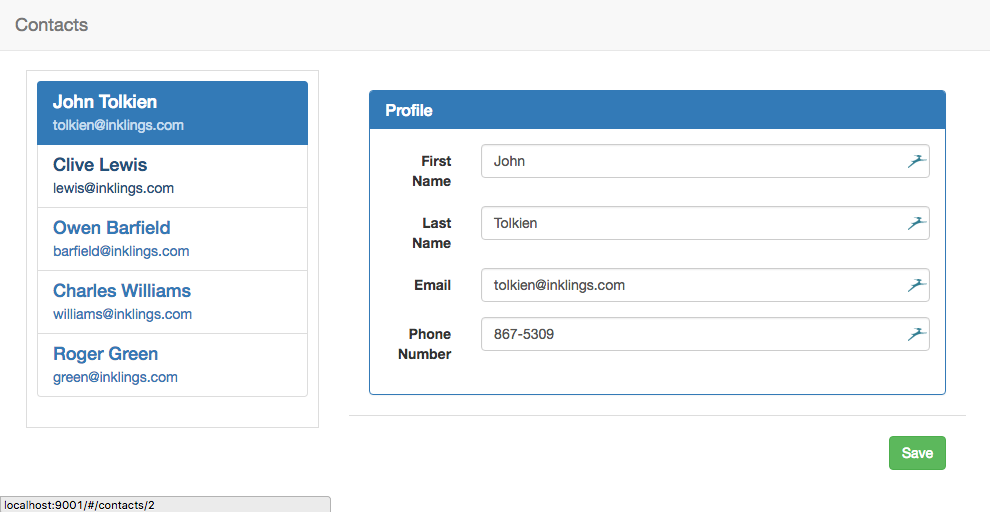Choose Roger Green contact entry

pyautogui.click(x=172, y=365)
